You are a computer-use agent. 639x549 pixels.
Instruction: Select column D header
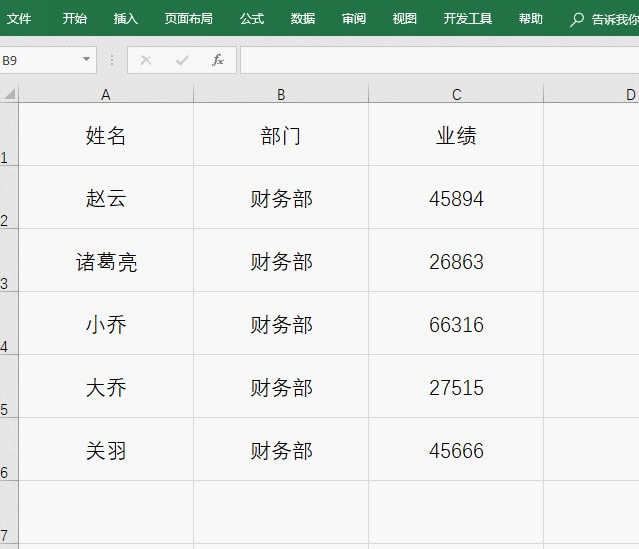pos(591,95)
